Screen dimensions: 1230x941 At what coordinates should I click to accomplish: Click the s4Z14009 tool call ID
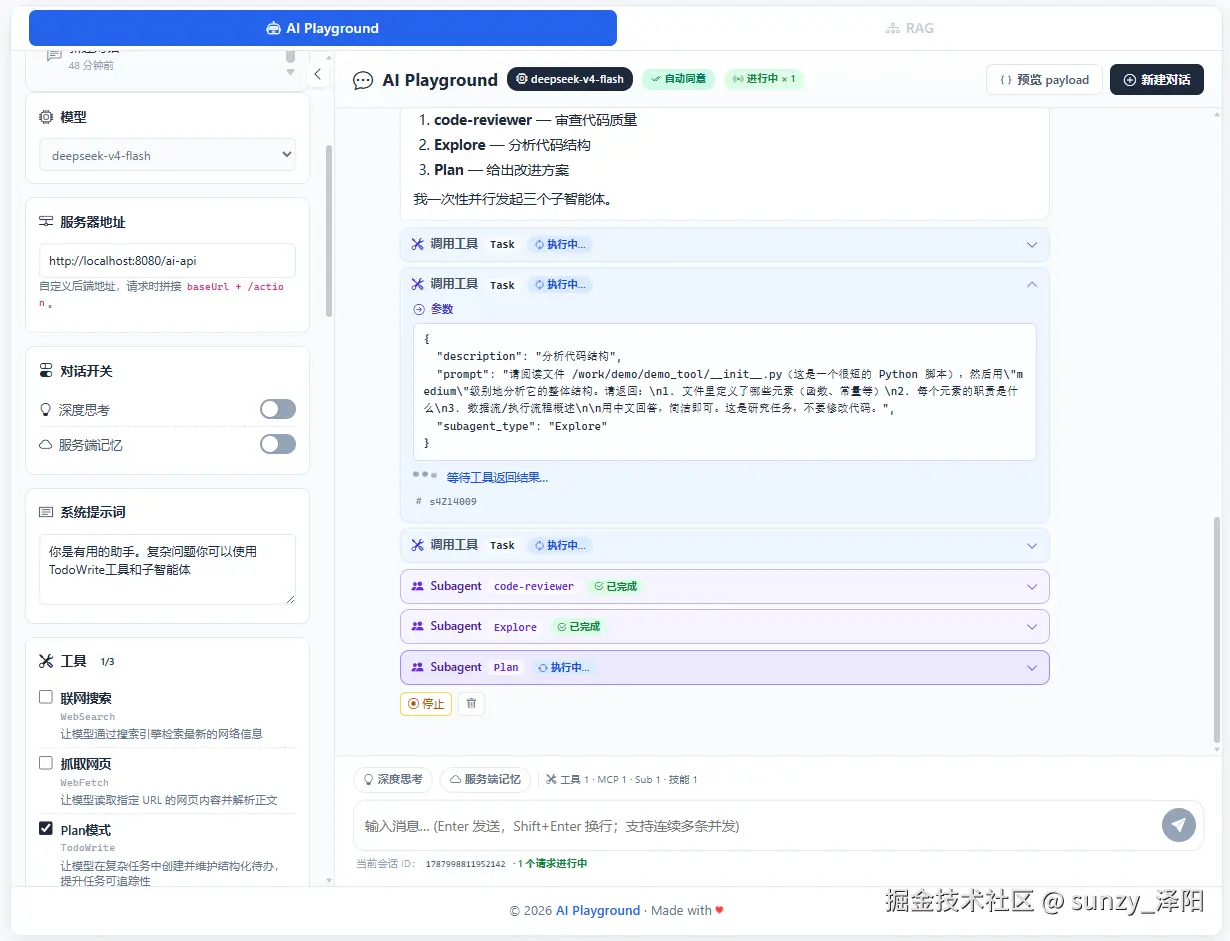[x=452, y=501]
